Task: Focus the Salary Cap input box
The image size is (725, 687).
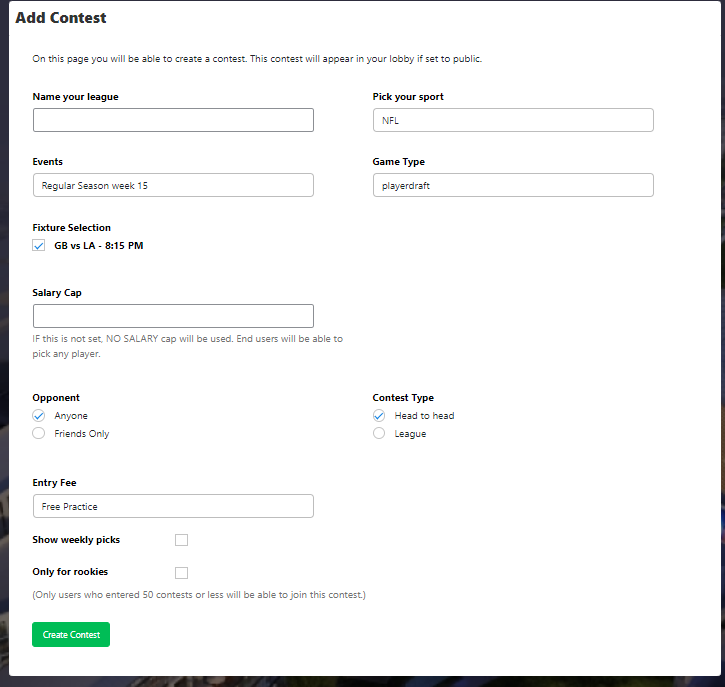Action: (173, 316)
